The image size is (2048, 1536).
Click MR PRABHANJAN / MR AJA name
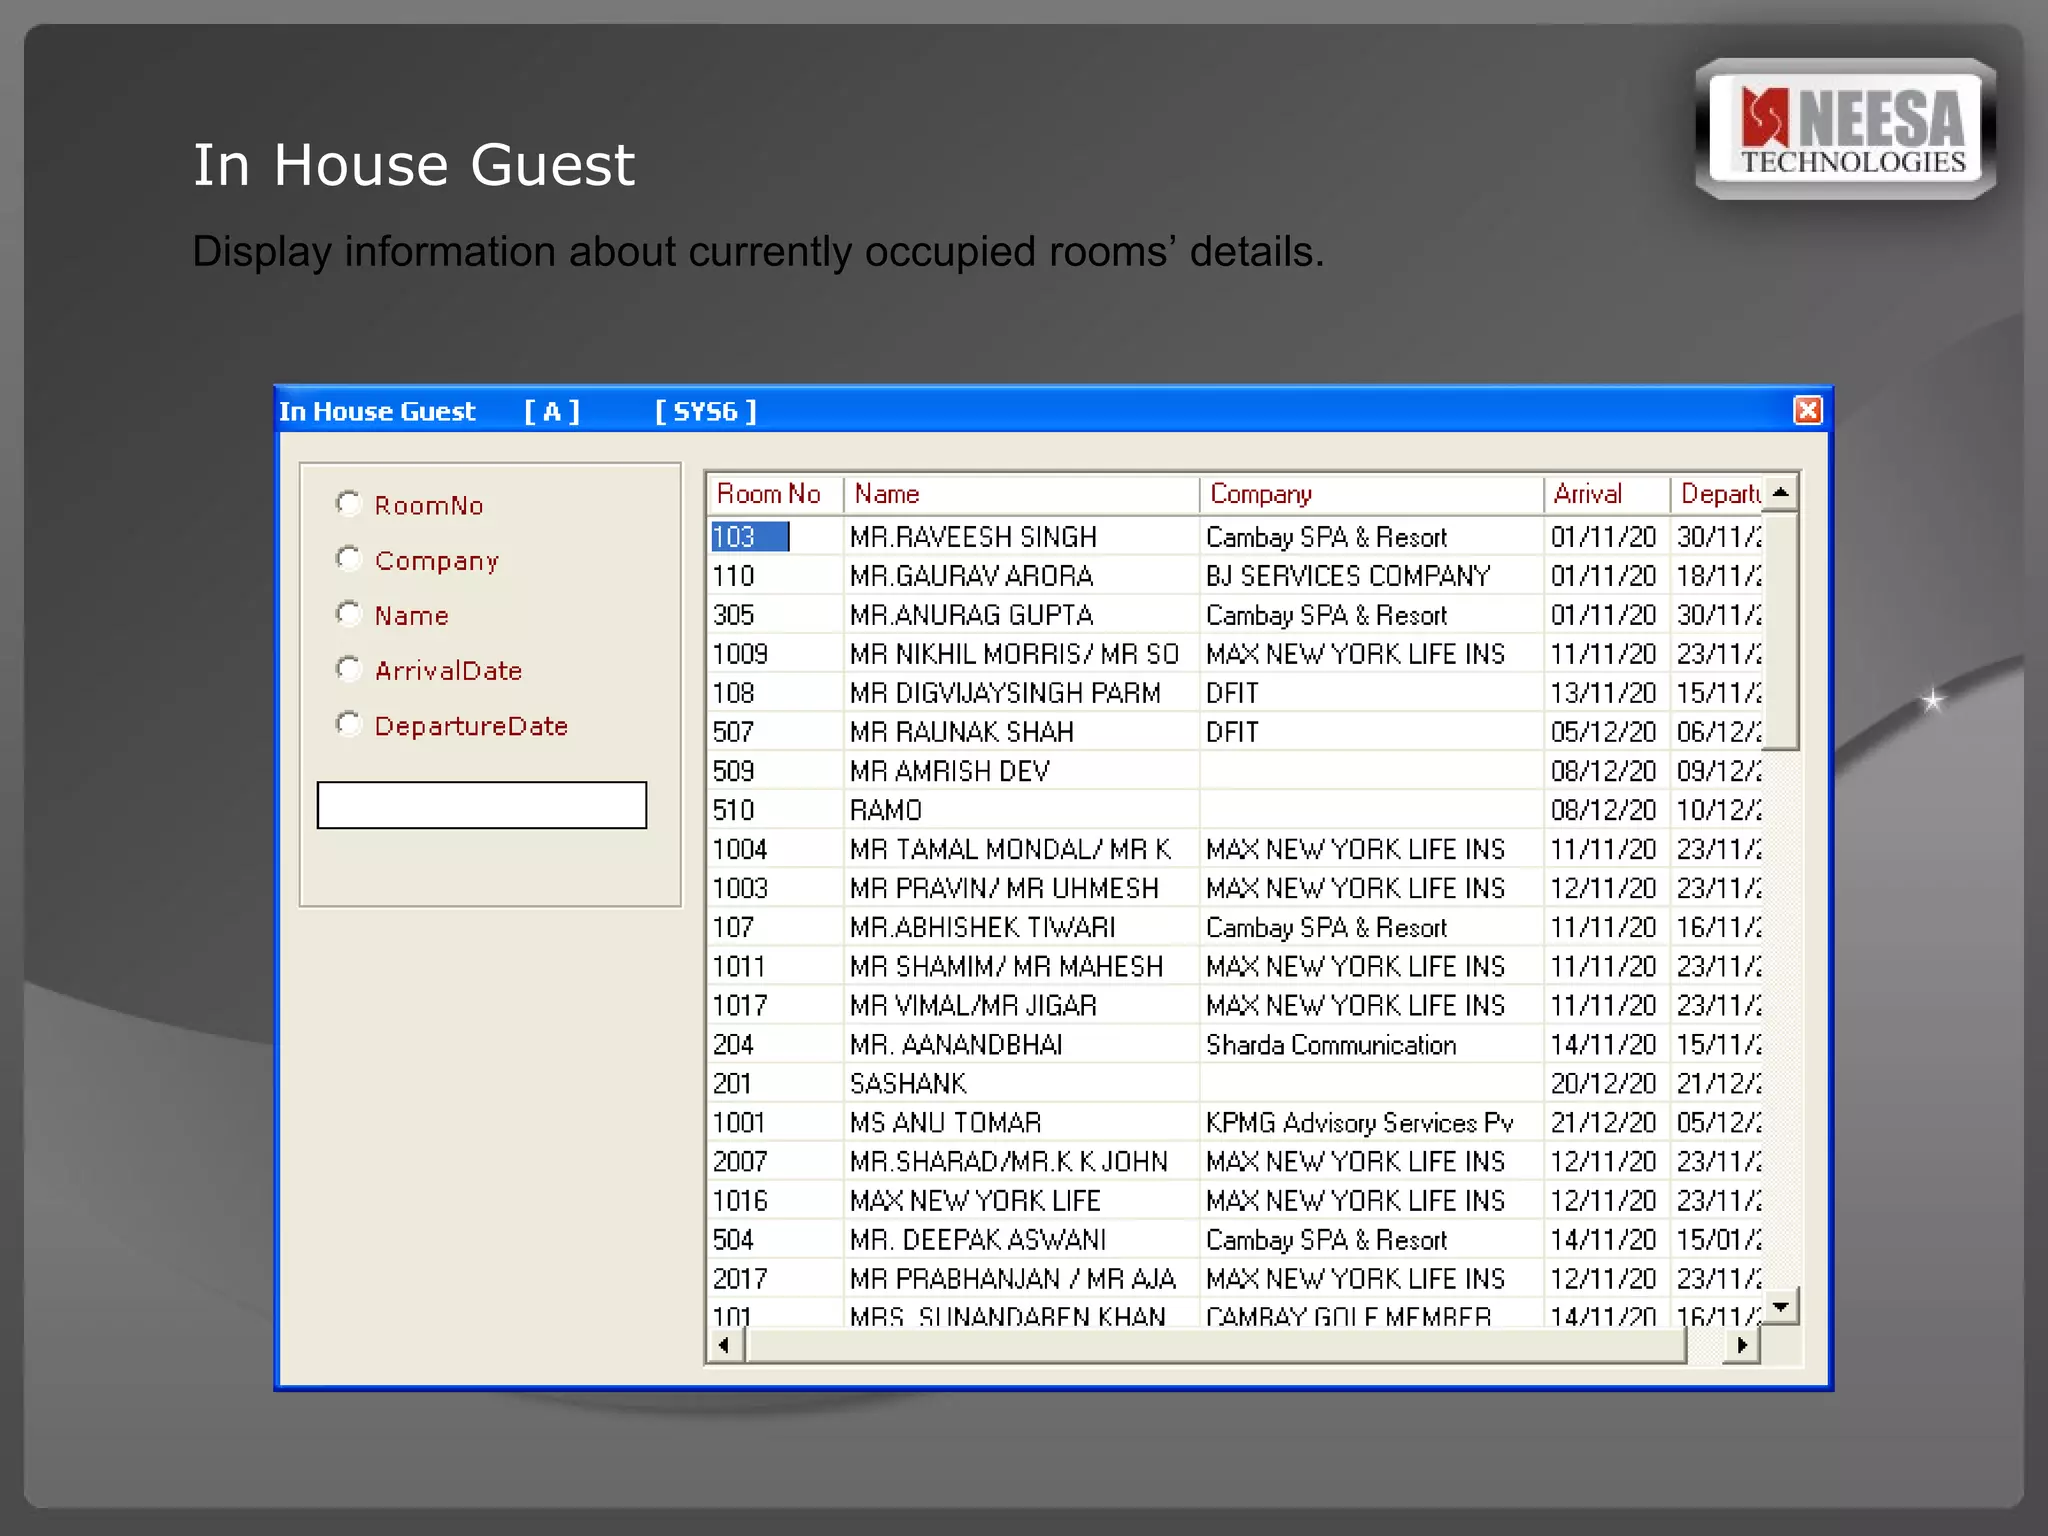pyautogui.click(x=1012, y=1278)
